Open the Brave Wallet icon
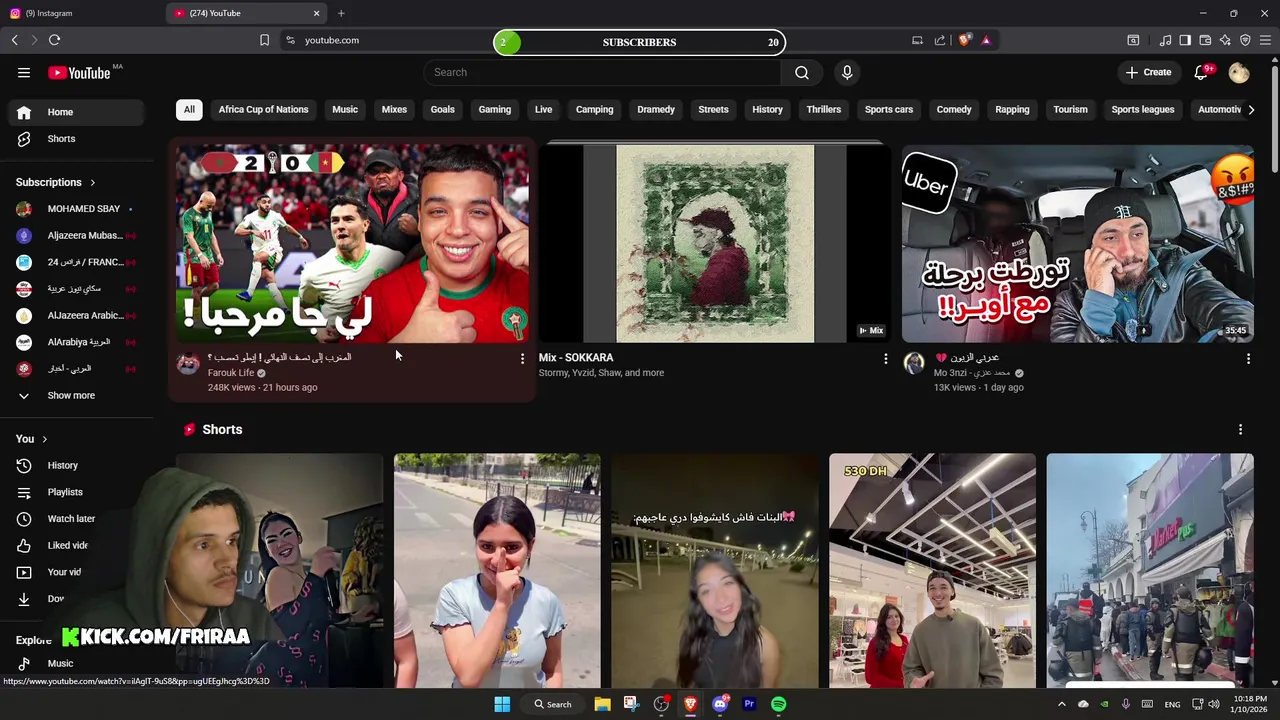 pyautogui.click(x=1205, y=40)
